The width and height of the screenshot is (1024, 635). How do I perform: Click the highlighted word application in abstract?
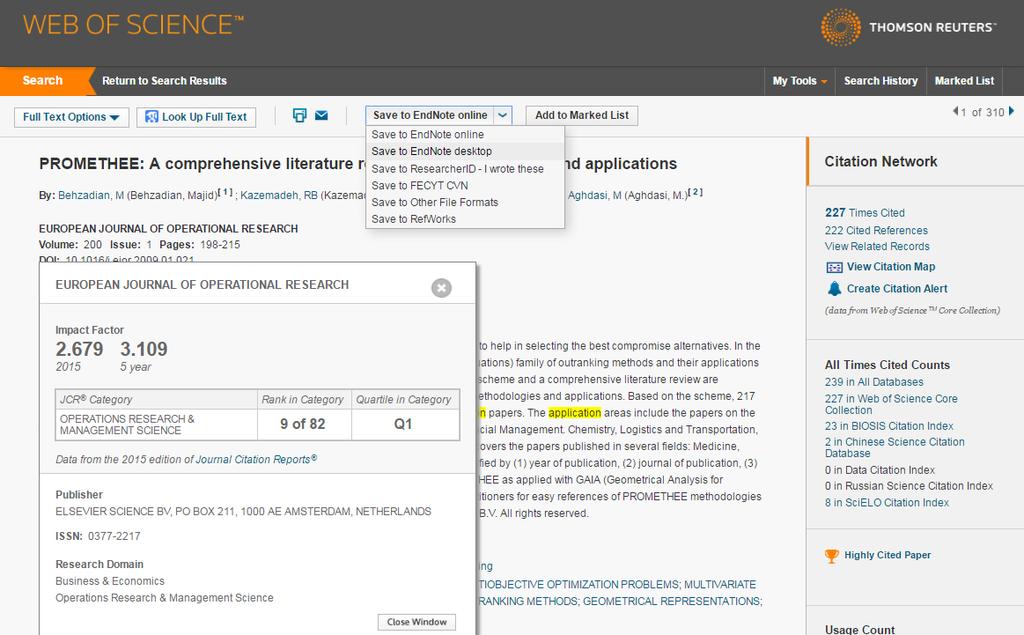pos(575,413)
